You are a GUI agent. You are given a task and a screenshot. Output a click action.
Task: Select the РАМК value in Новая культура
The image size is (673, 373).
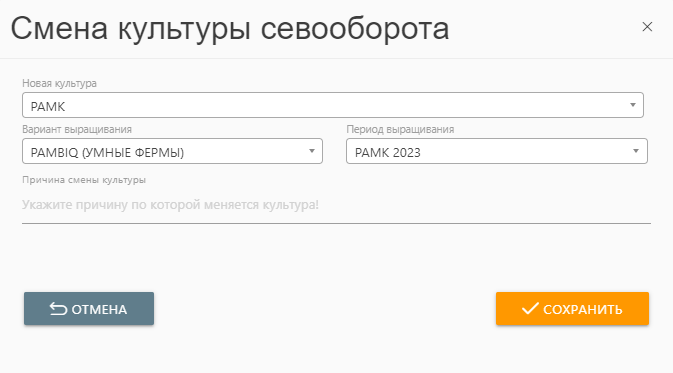[48, 106]
